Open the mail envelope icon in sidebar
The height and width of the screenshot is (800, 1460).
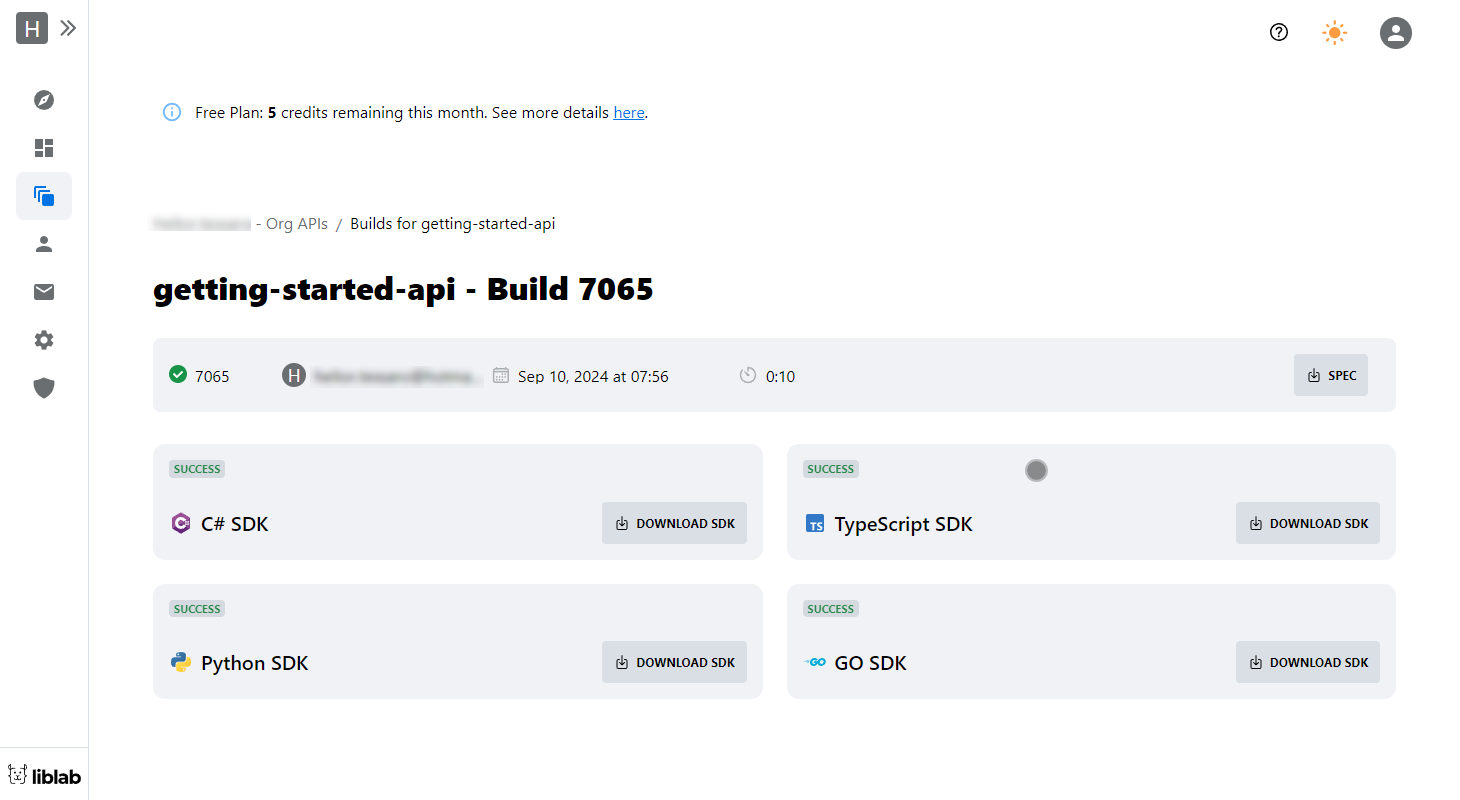point(44,292)
